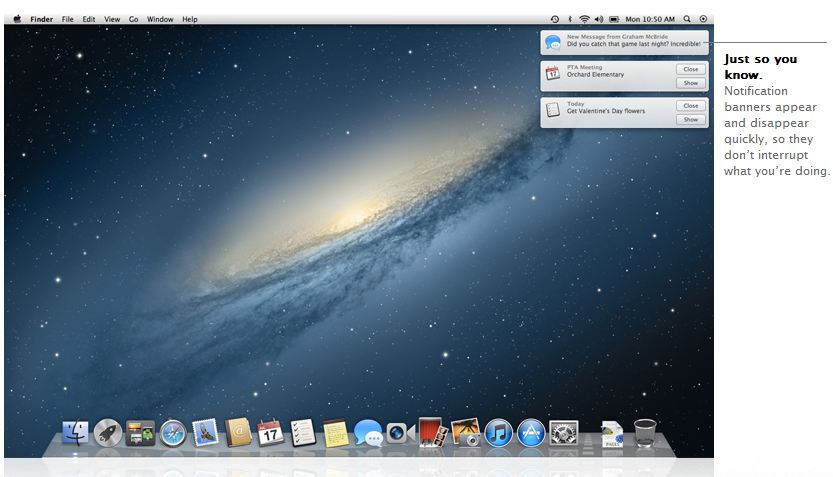Screen dimensions: 833x477
Task: Open iPhoto icon in the Dock
Action: 465,432
